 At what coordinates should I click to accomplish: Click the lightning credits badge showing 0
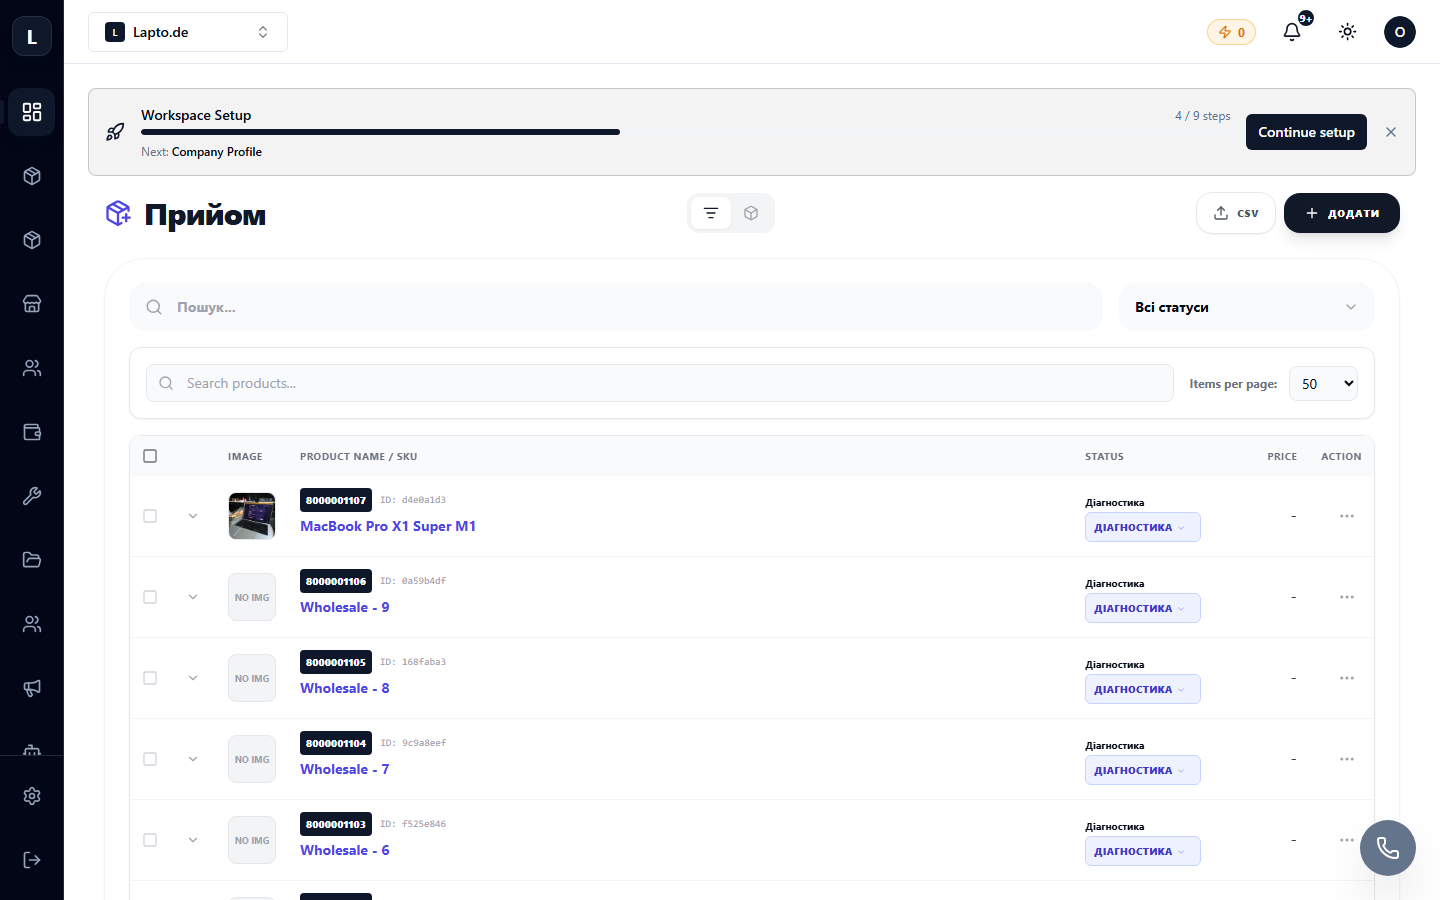(x=1231, y=32)
